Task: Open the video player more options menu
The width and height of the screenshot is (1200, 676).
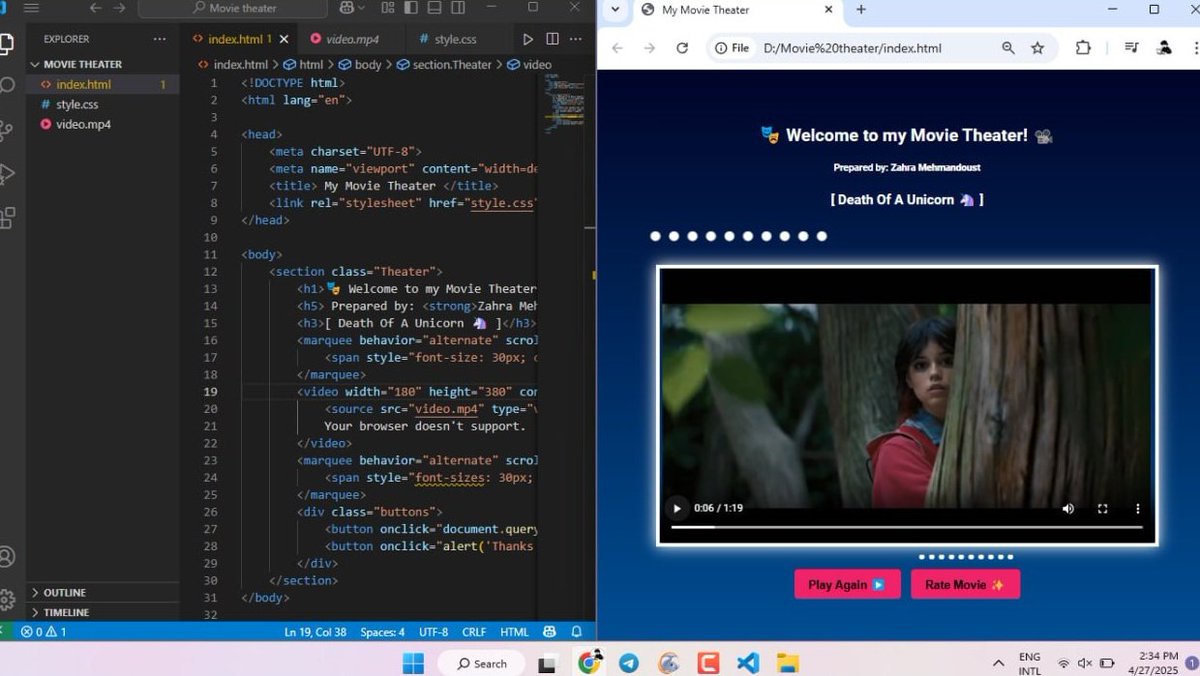Action: [x=1137, y=509]
